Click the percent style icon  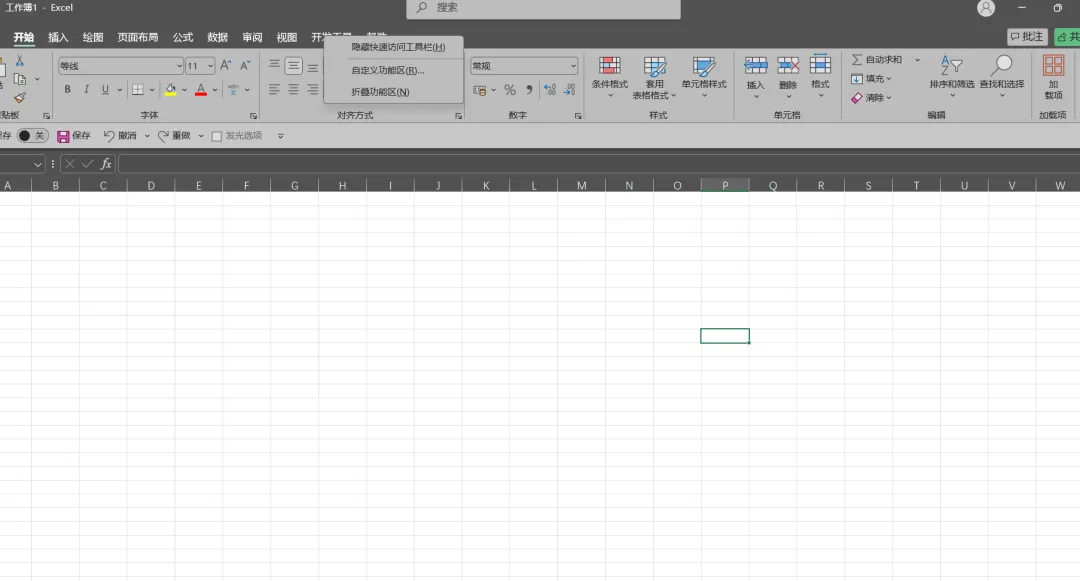click(x=510, y=89)
